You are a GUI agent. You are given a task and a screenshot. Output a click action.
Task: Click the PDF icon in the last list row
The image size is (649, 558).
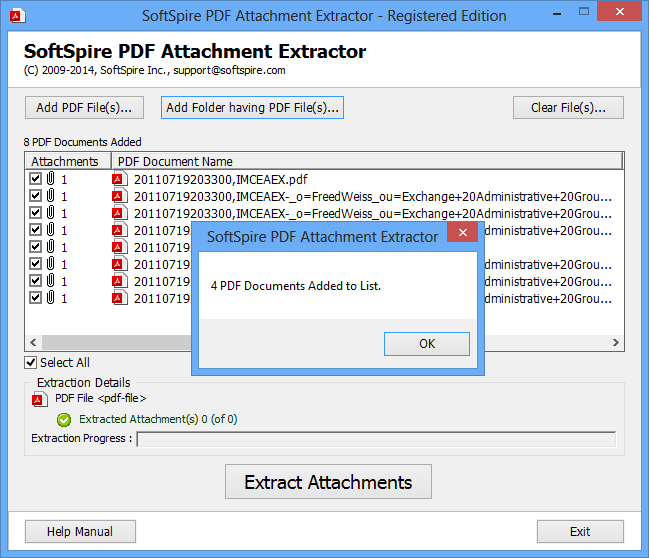point(119,298)
